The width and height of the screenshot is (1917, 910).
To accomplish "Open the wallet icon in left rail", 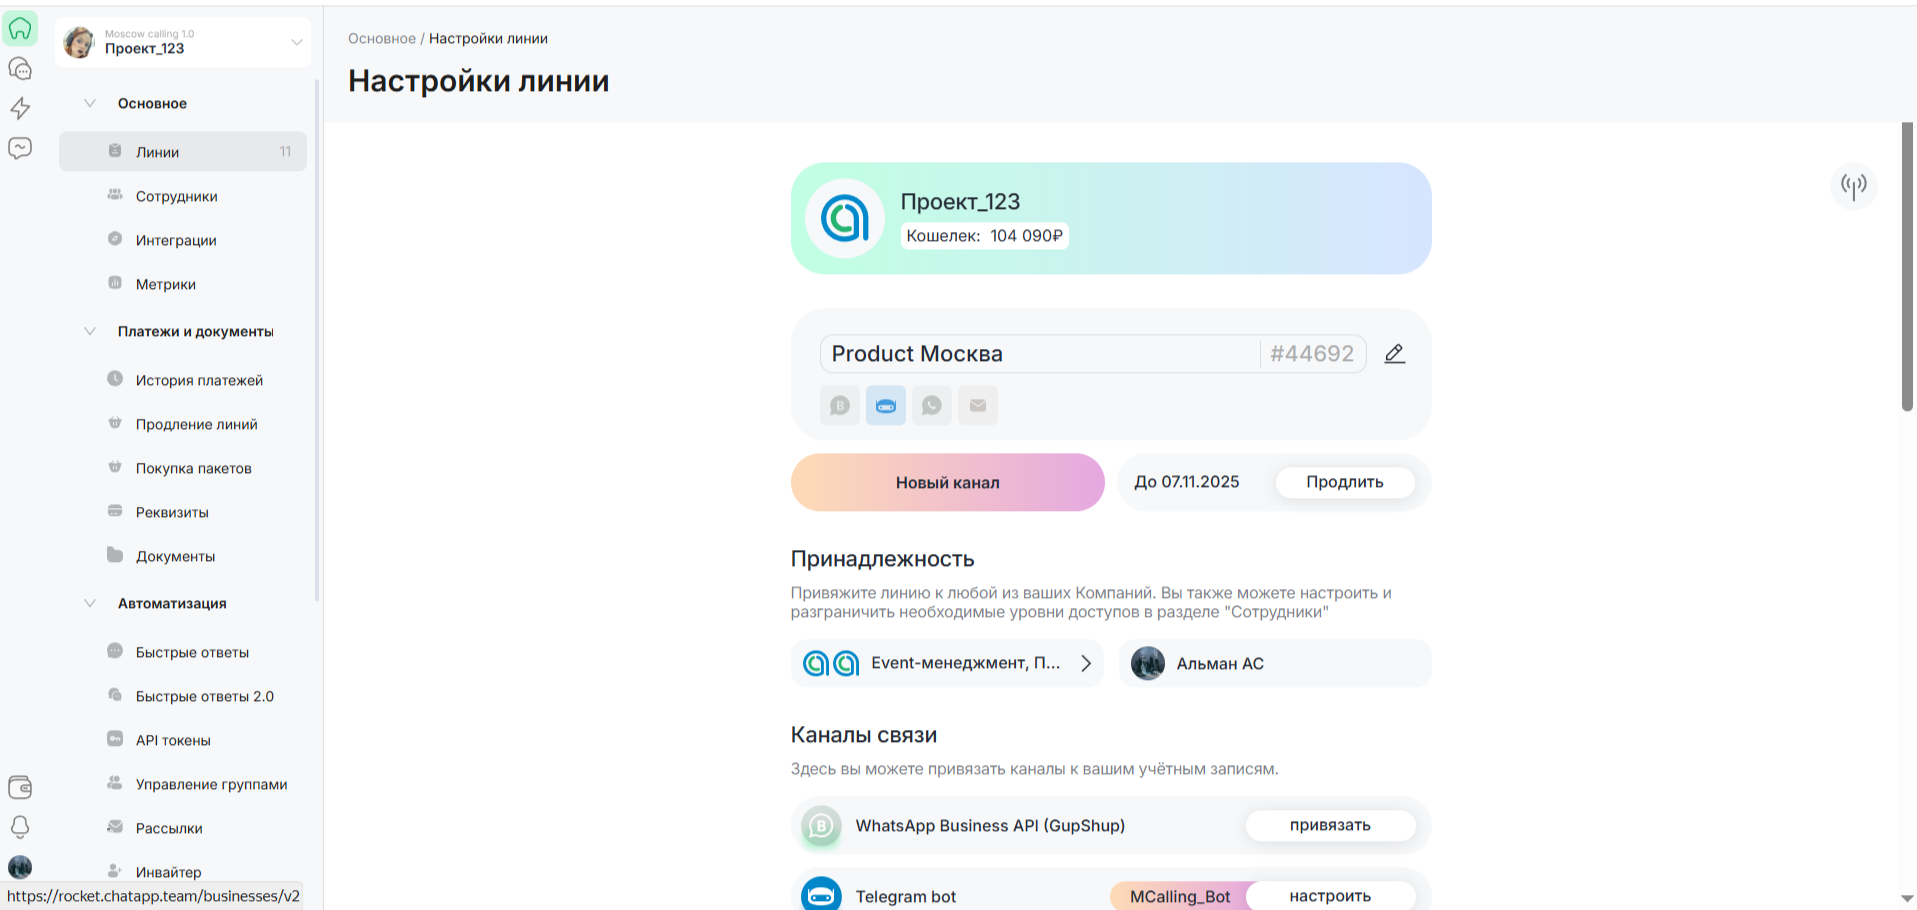I will coord(20,787).
